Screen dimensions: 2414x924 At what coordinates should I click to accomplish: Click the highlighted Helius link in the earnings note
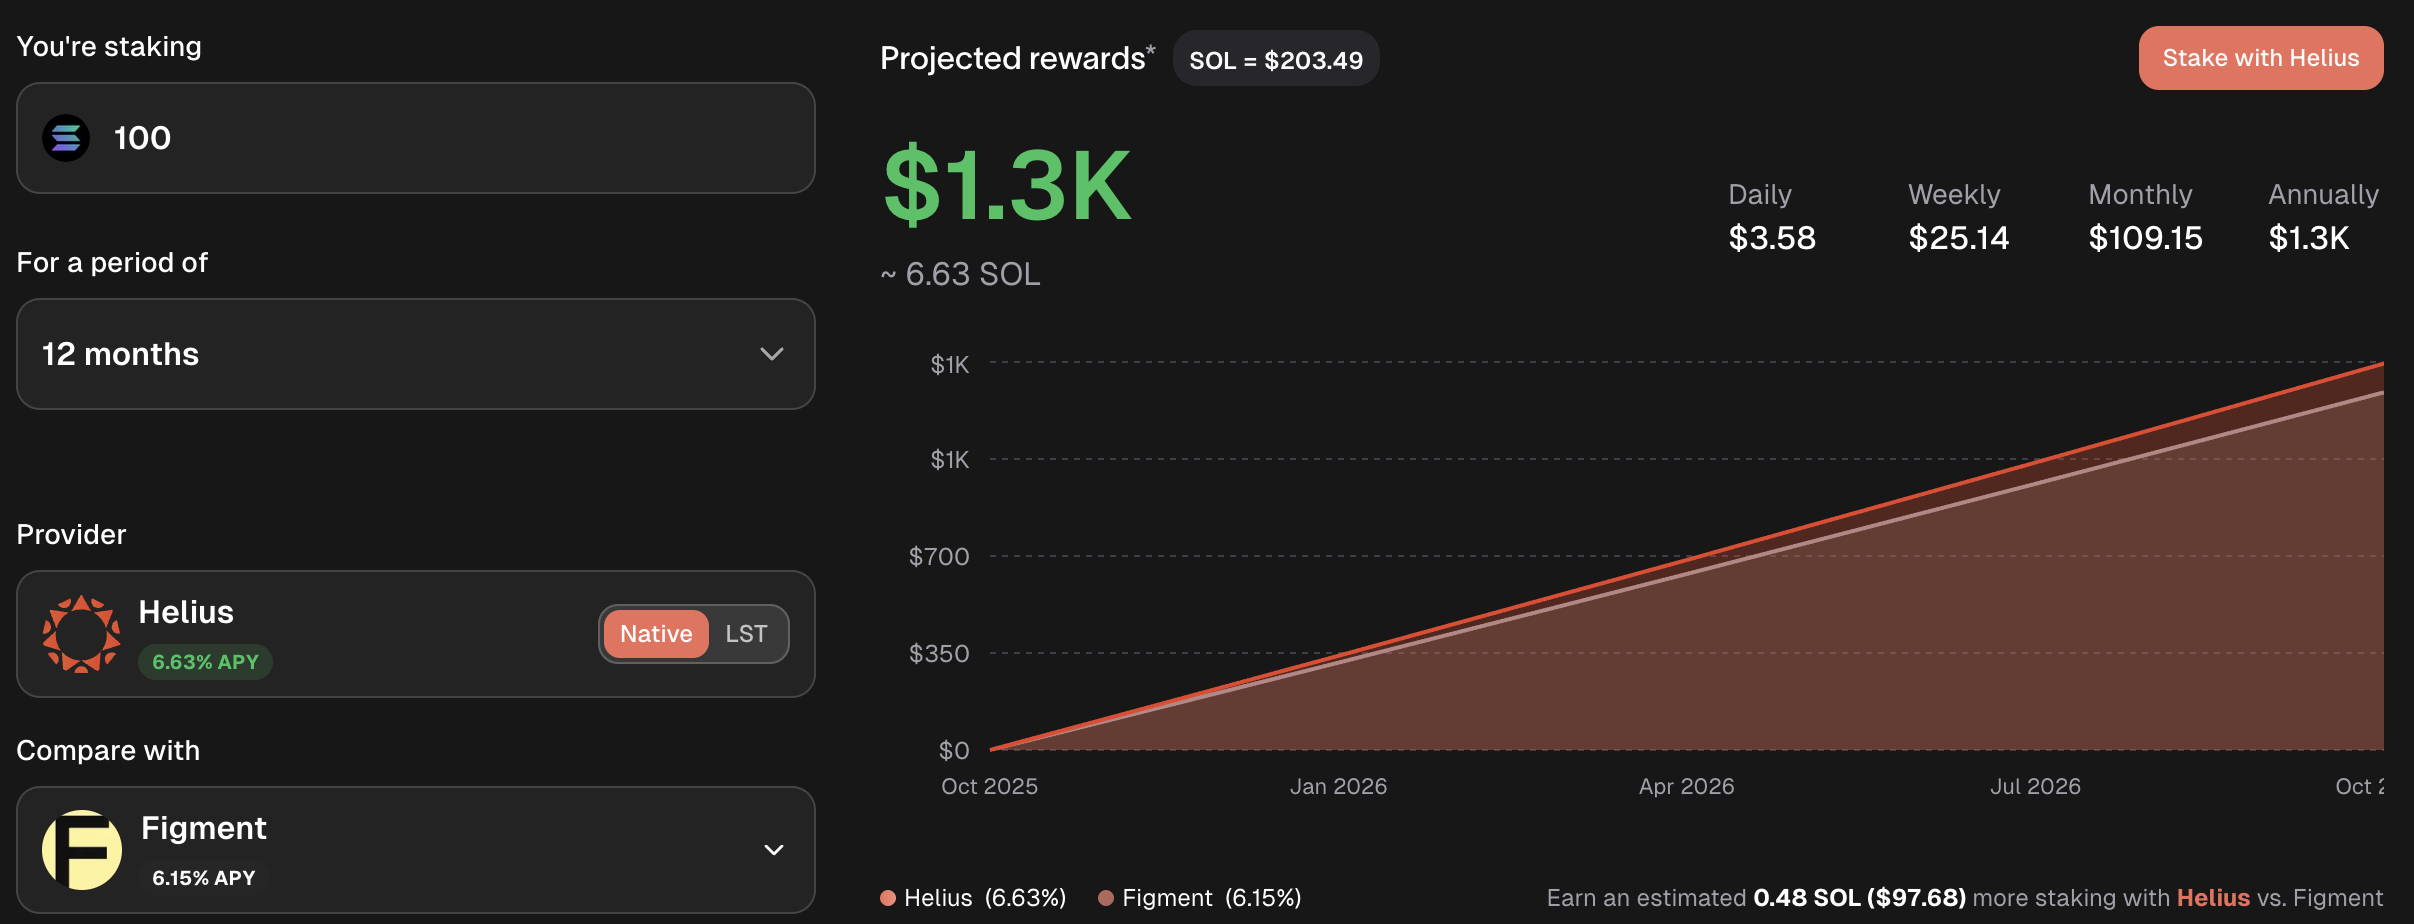2213,897
